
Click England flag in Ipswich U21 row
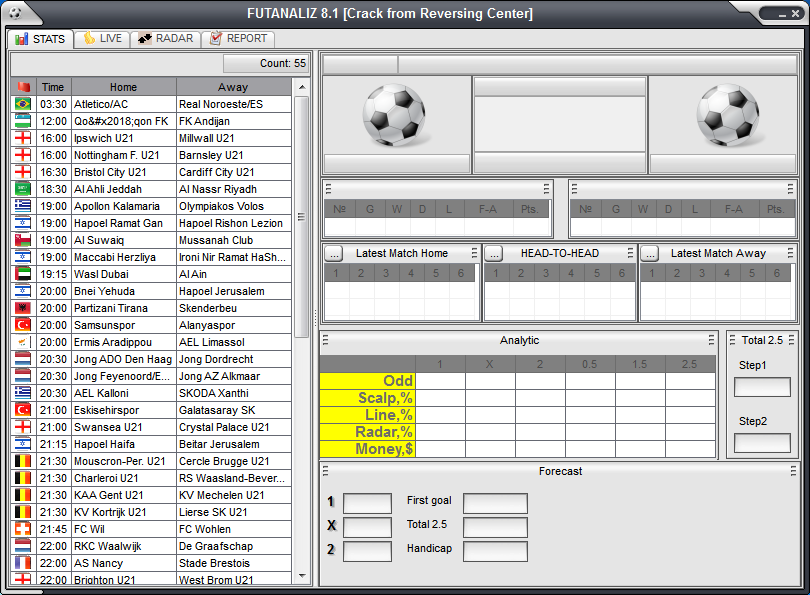[x=23, y=138]
